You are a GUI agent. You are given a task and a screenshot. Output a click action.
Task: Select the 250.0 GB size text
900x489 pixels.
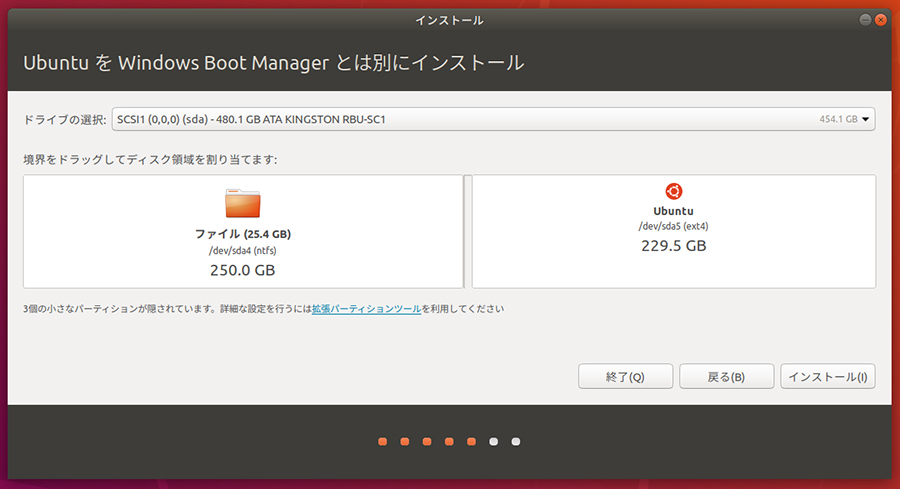click(x=243, y=270)
